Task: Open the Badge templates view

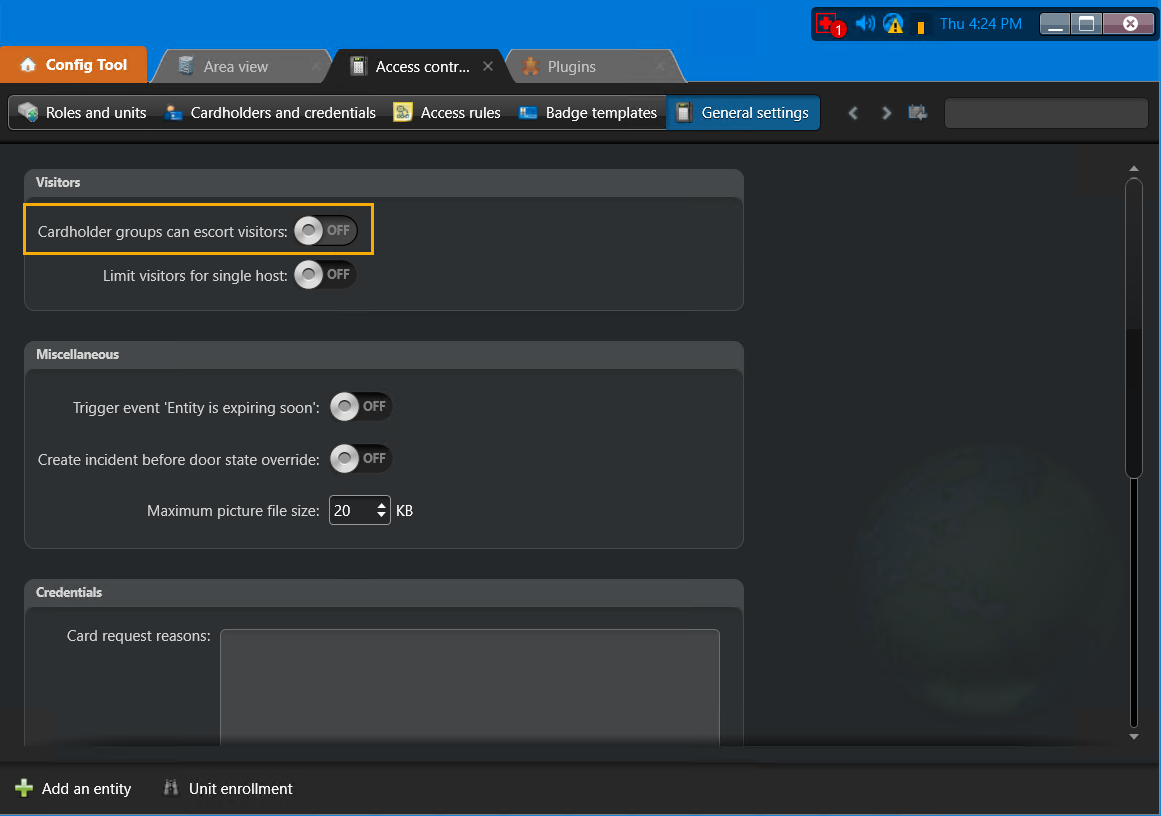Action: click(x=527, y=113)
